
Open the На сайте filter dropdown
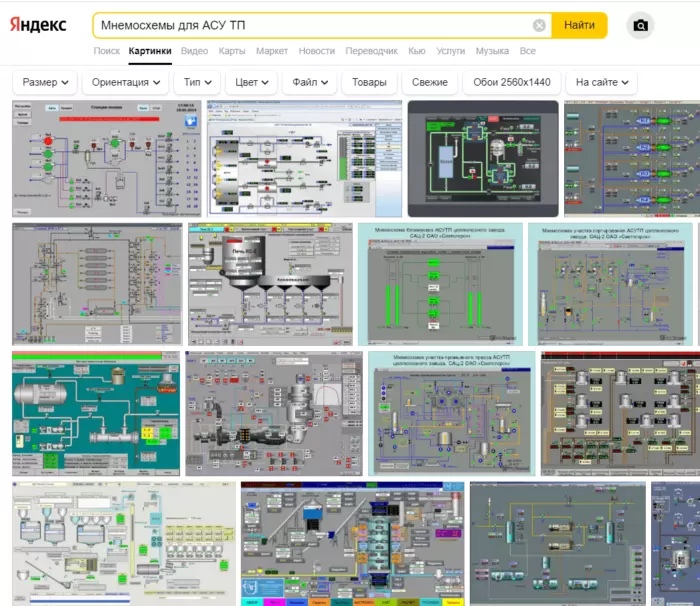point(601,82)
